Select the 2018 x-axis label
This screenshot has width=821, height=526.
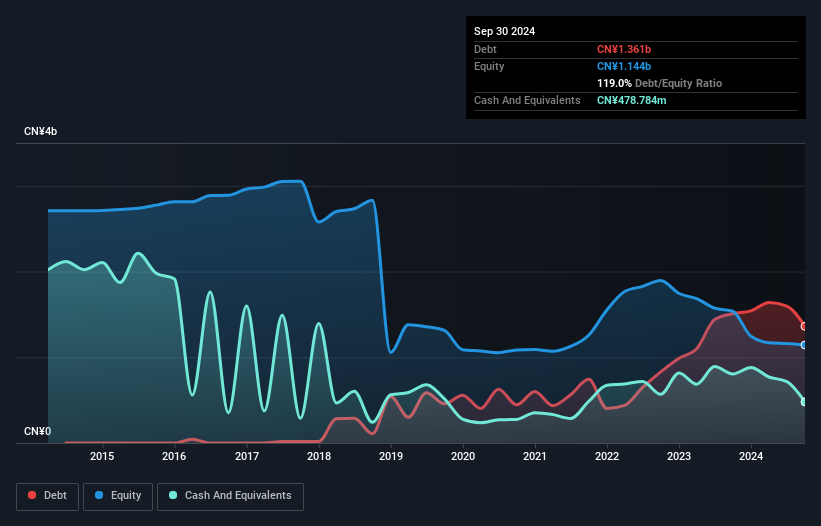[319, 456]
